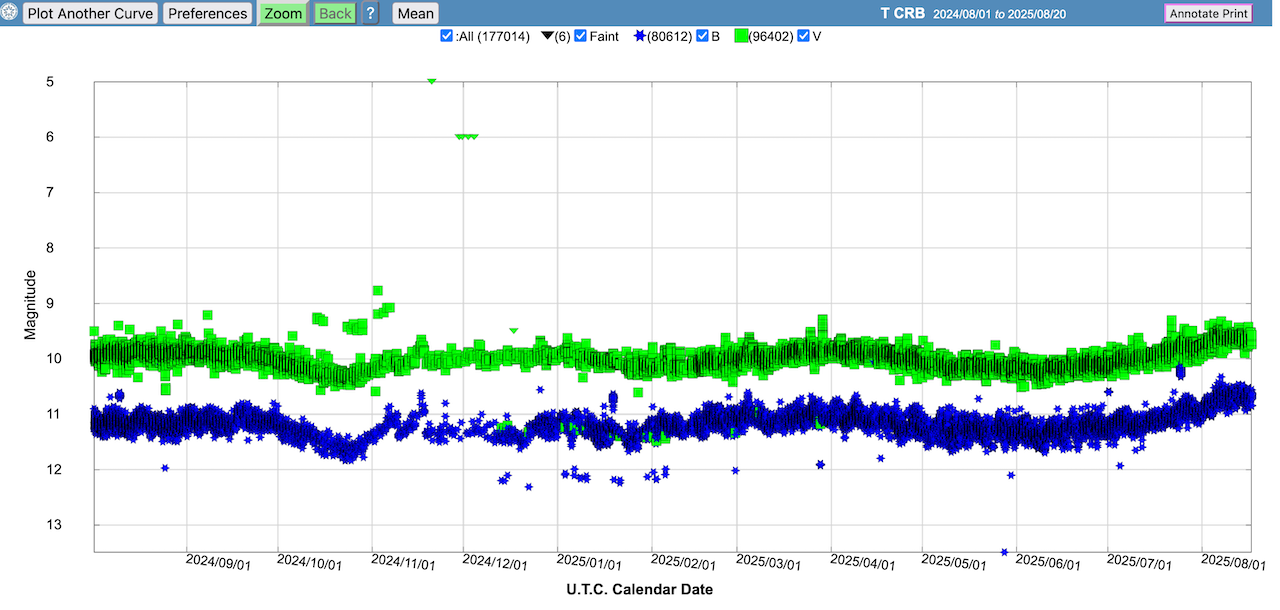Screen dimensions: 1280x610
Task: Click the AAVSO logo icon in the toolbar
Action: pos(10,13)
